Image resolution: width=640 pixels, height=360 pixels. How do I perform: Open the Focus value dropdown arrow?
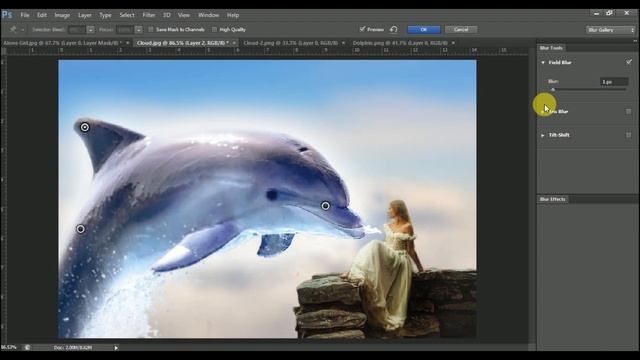[139, 30]
